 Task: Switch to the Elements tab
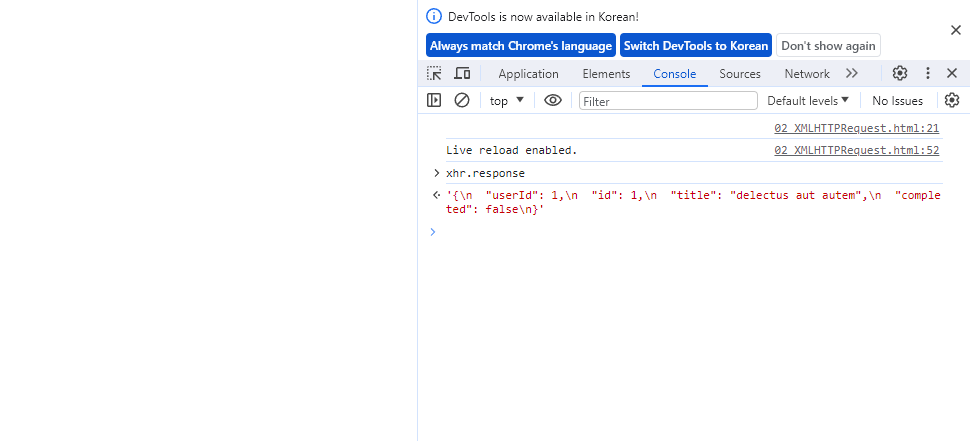pos(606,74)
